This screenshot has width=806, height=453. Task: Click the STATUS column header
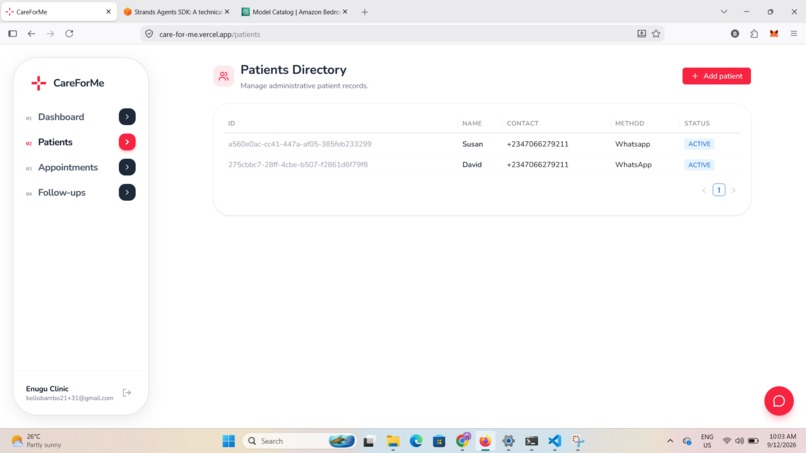click(x=697, y=123)
